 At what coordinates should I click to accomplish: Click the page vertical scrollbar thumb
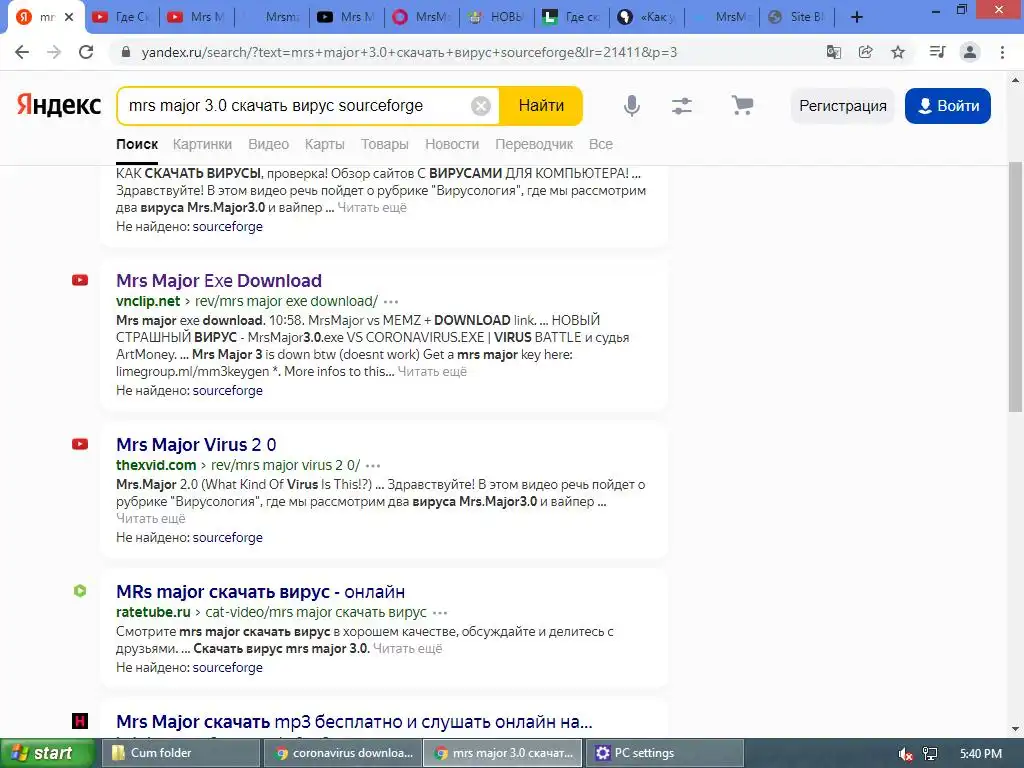click(1015, 286)
